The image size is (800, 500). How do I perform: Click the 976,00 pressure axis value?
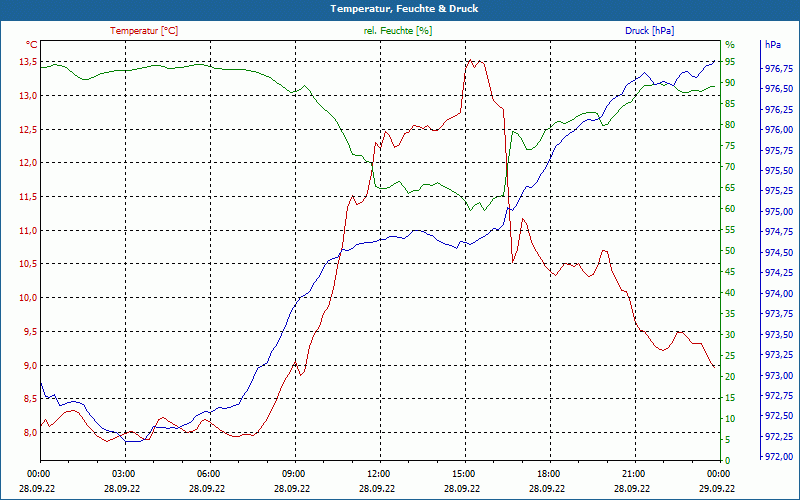(x=780, y=130)
